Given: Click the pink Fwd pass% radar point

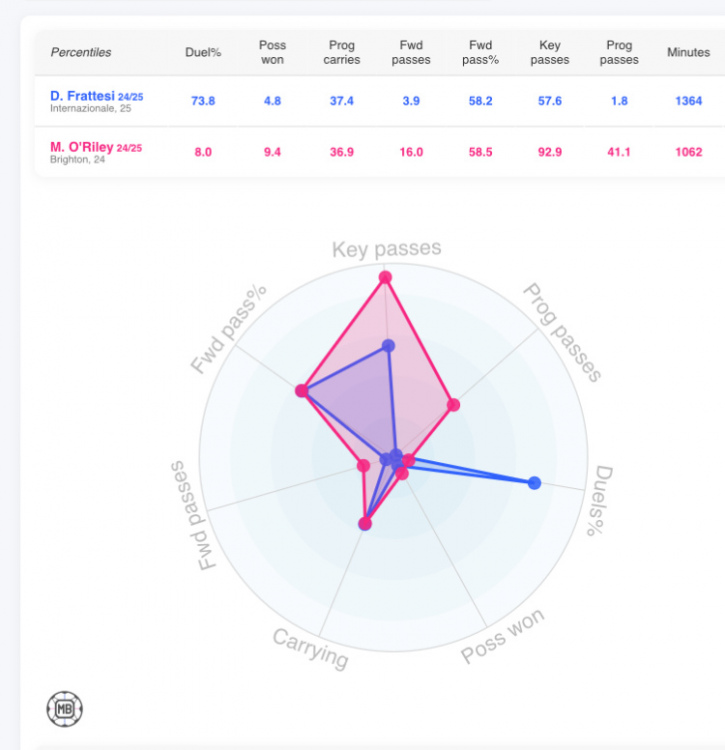Looking at the screenshot, I should (x=301, y=390).
